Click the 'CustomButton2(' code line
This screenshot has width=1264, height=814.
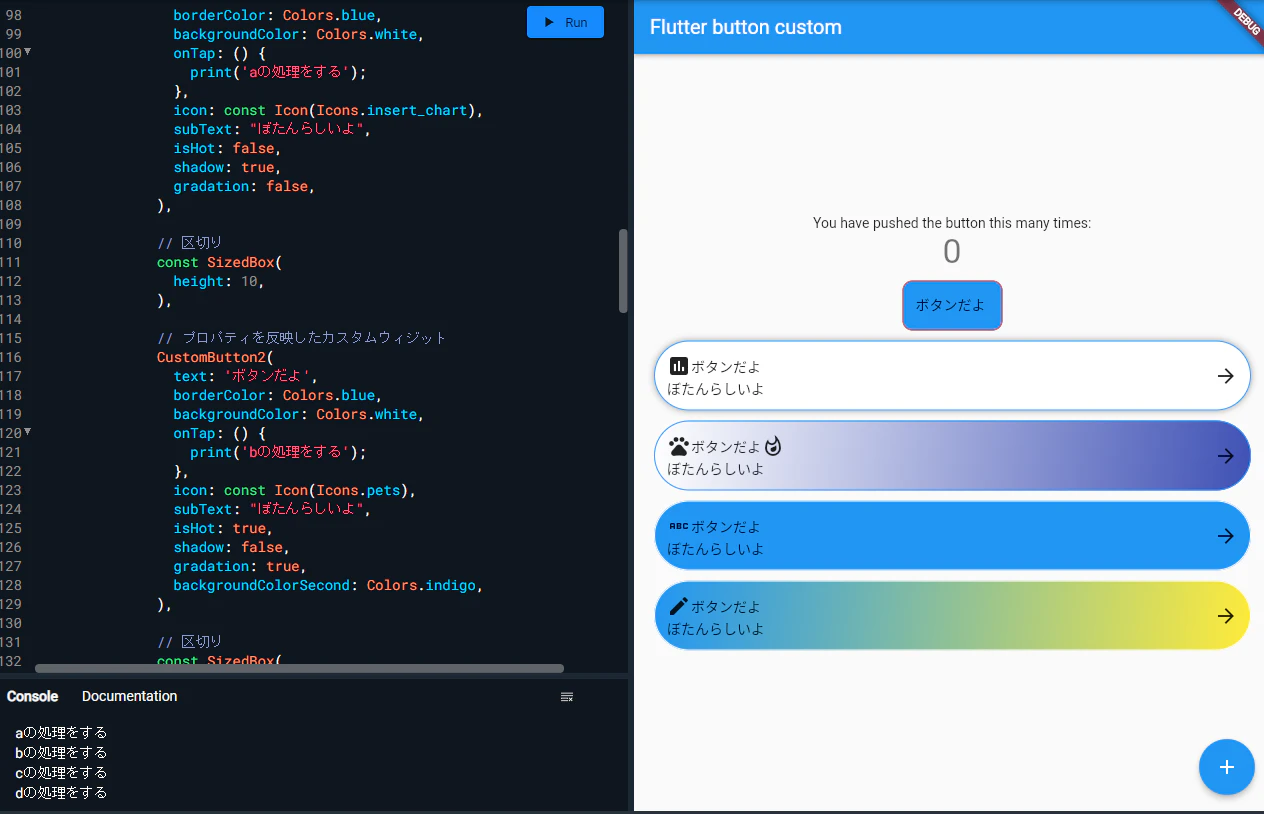(215, 357)
